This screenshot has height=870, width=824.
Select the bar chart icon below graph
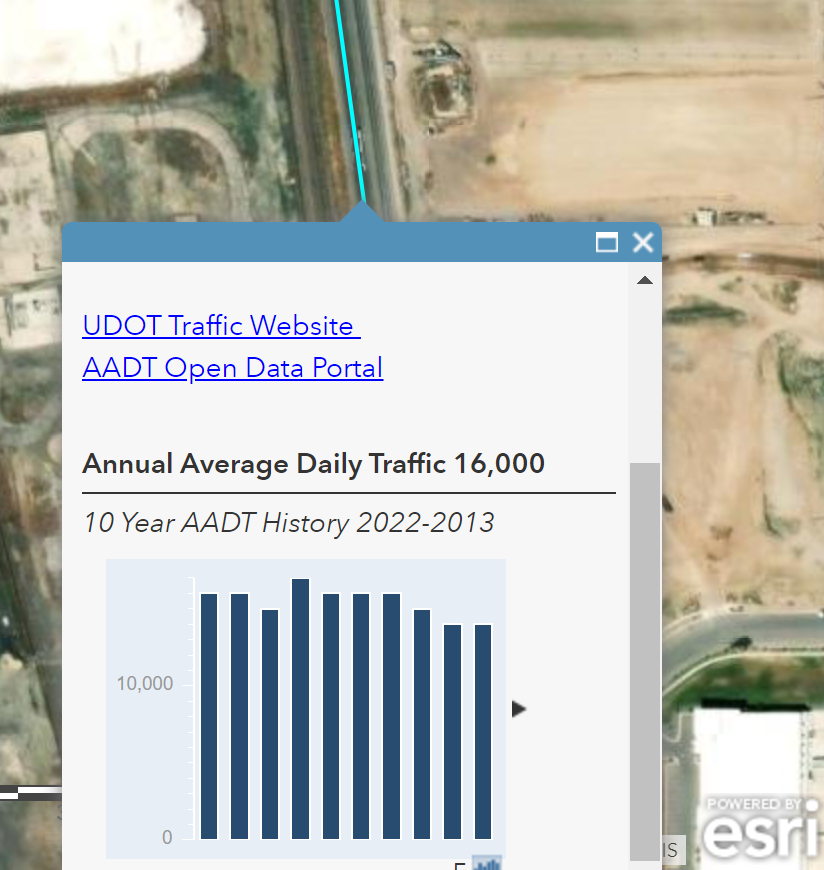[x=487, y=863]
